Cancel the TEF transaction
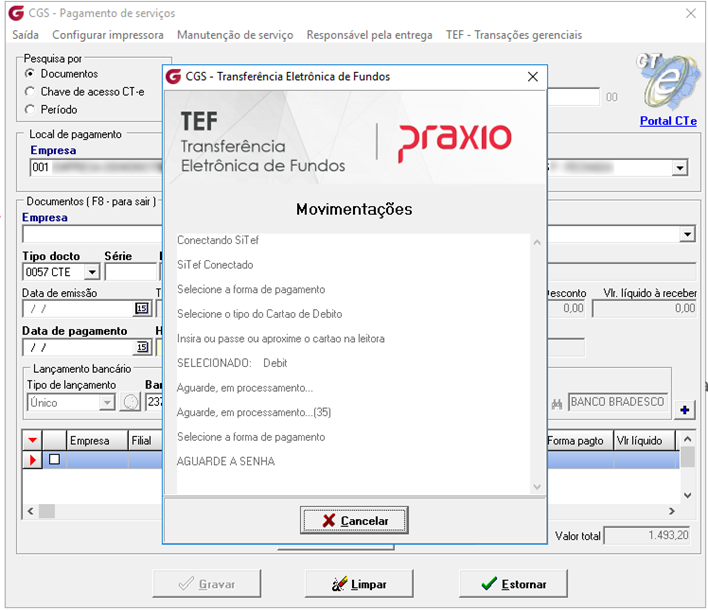The image size is (708, 610). pyautogui.click(x=354, y=520)
